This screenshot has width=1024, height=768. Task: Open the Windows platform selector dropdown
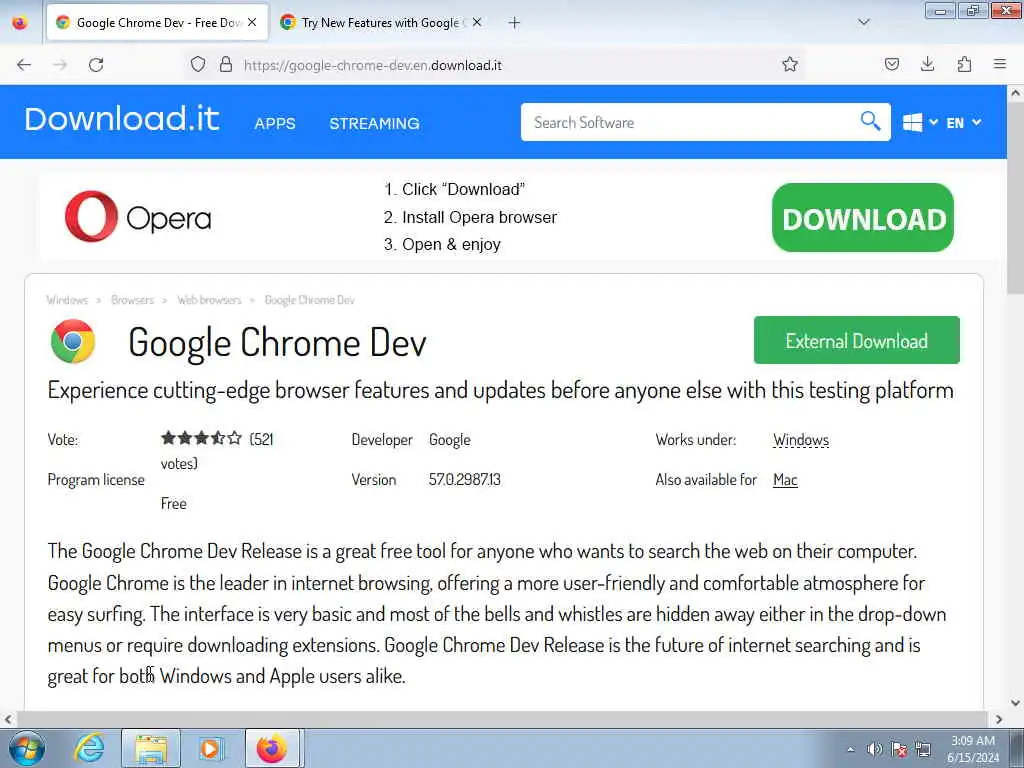pyautogui.click(x=920, y=122)
